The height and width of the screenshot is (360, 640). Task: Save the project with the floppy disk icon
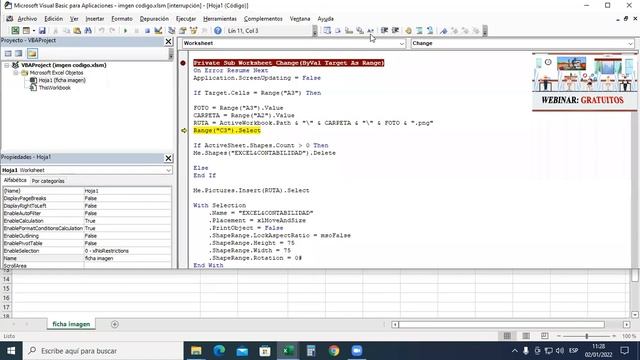42,31
